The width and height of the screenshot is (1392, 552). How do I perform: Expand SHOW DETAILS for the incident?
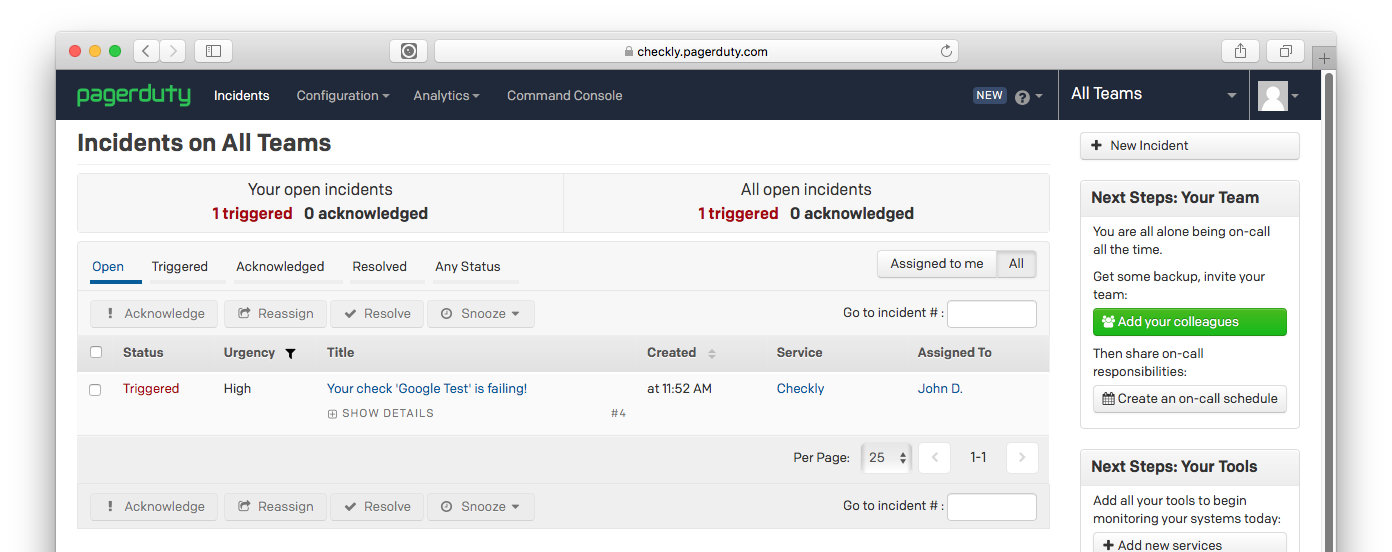point(381,413)
